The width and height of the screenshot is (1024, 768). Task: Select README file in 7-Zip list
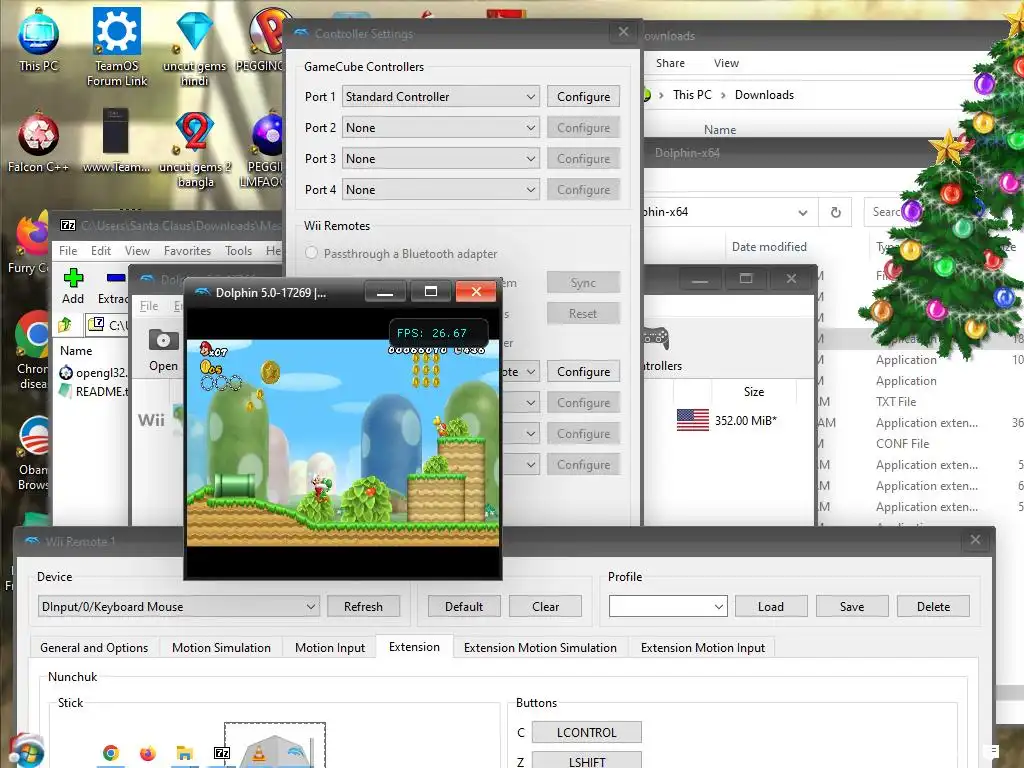(95, 391)
